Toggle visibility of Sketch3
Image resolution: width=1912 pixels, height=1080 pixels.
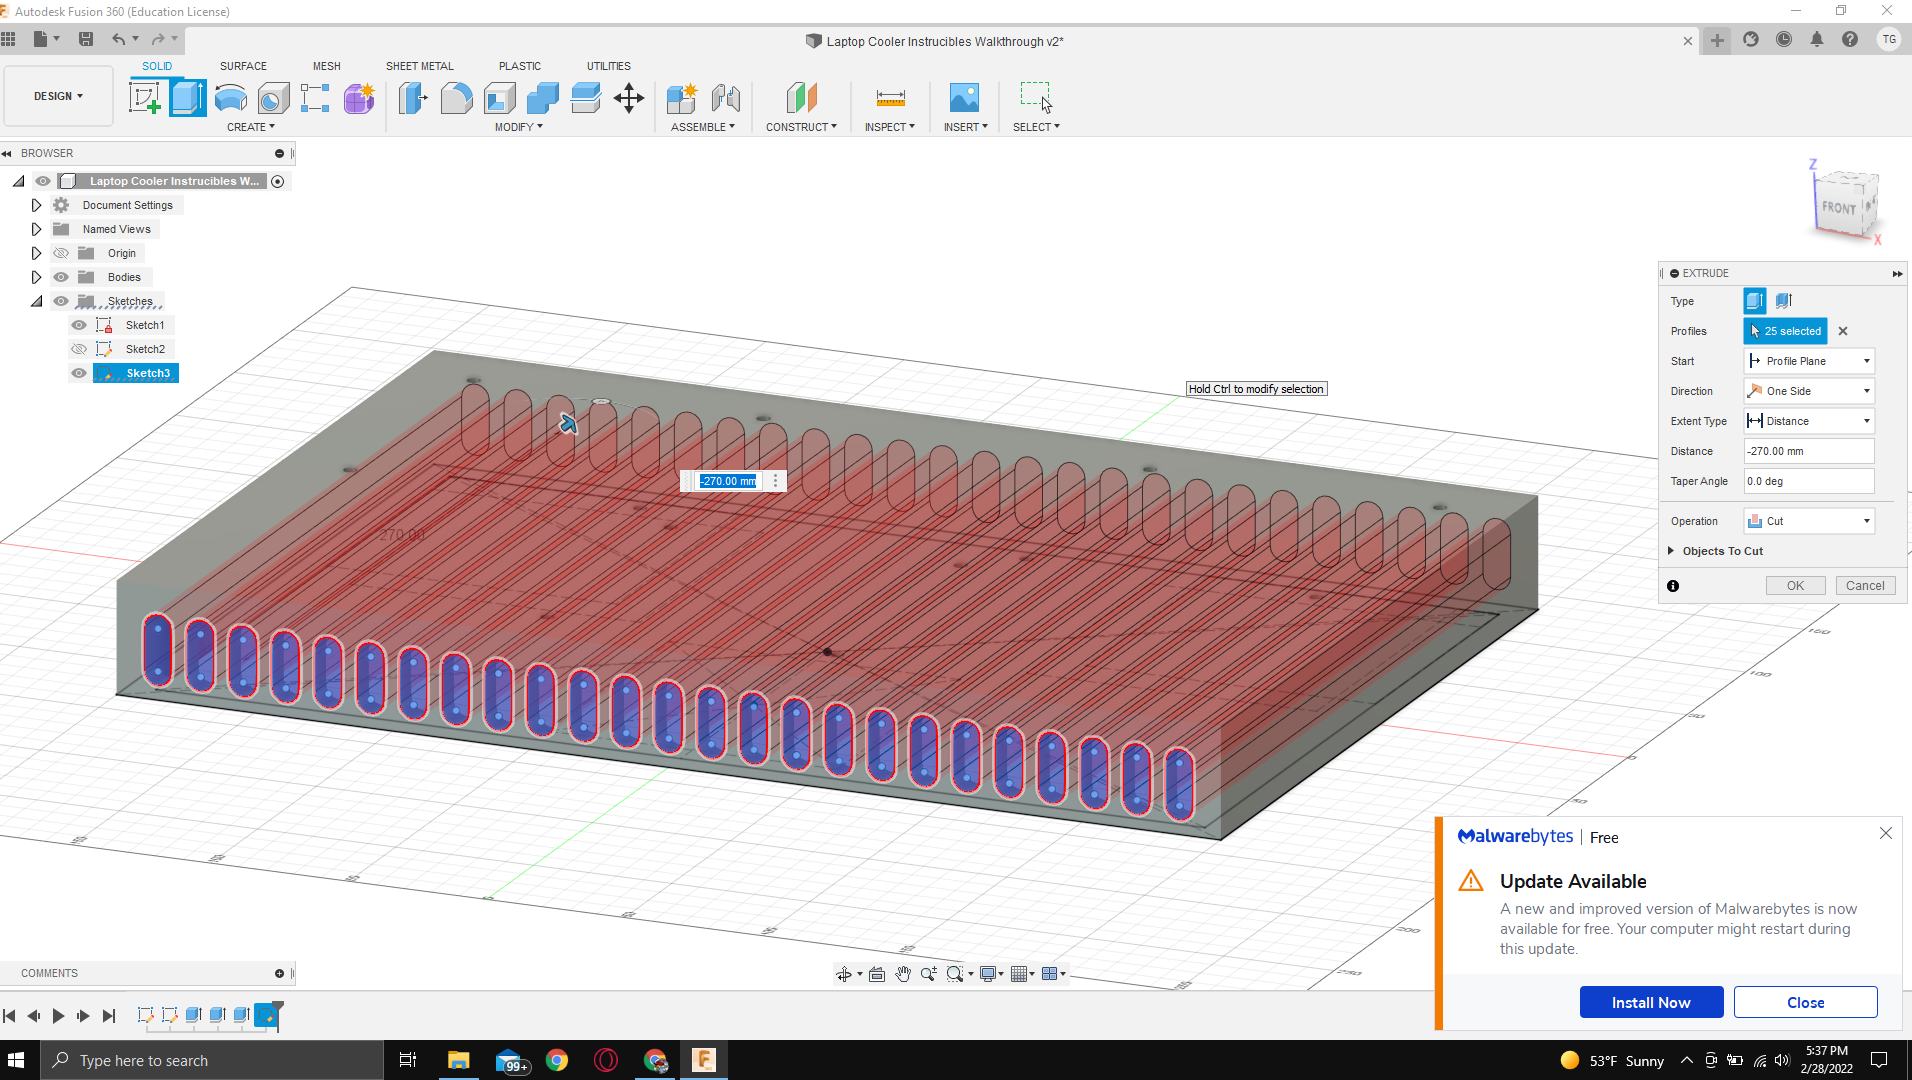[x=79, y=373]
